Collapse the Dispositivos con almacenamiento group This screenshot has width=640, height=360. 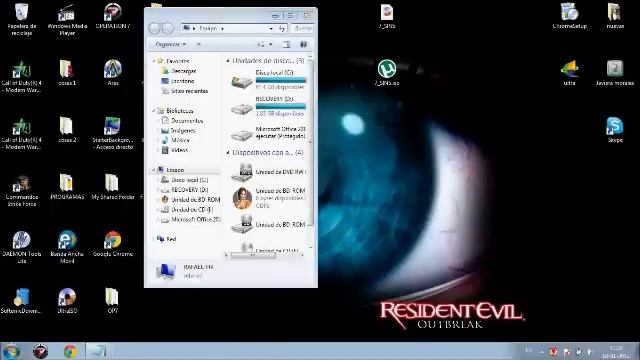pos(228,152)
